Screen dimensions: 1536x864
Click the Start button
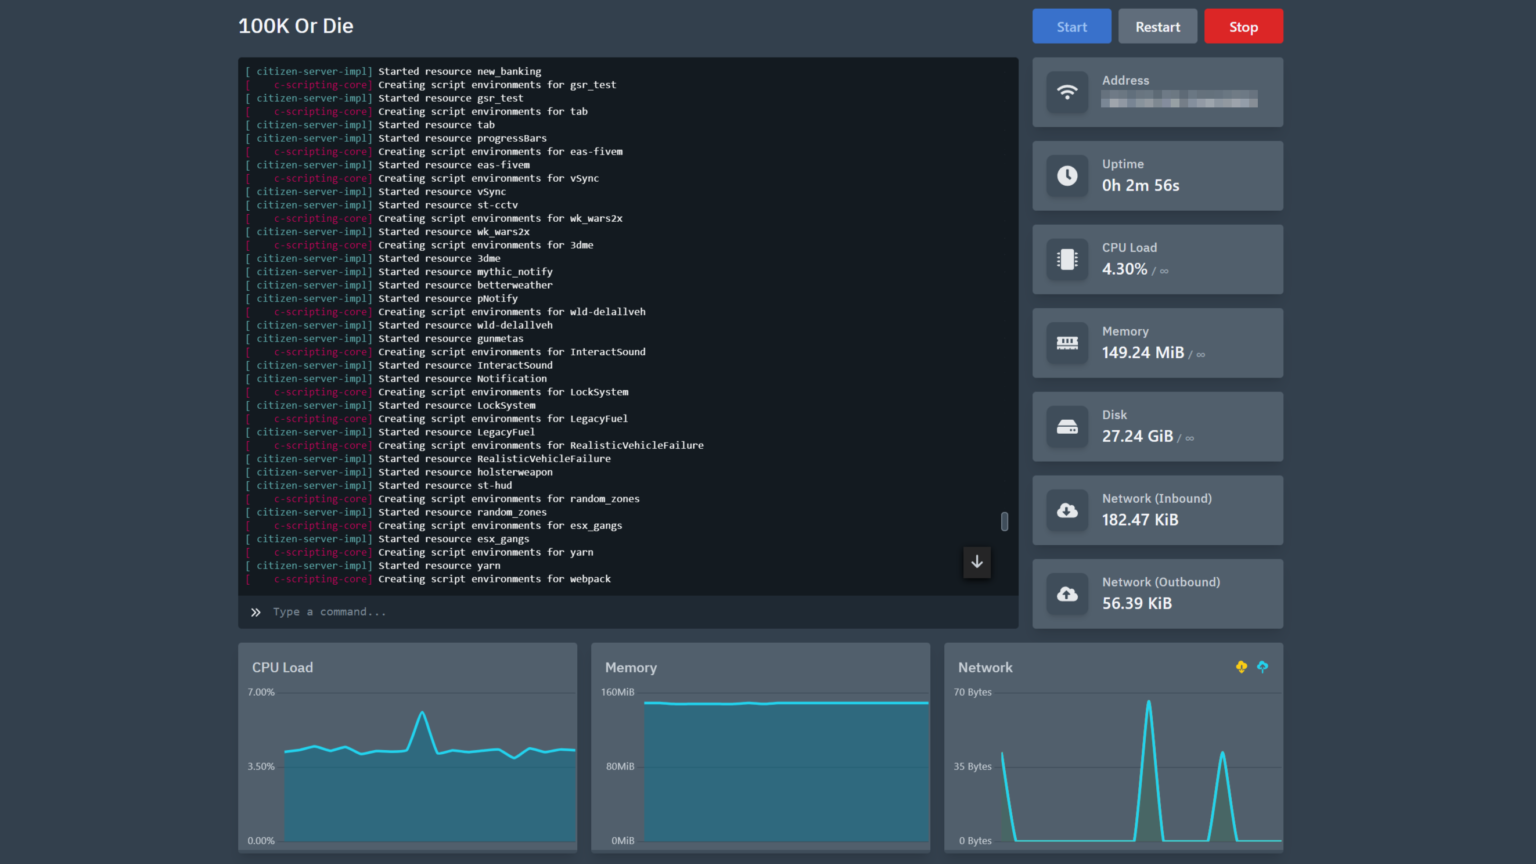coord(1071,26)
